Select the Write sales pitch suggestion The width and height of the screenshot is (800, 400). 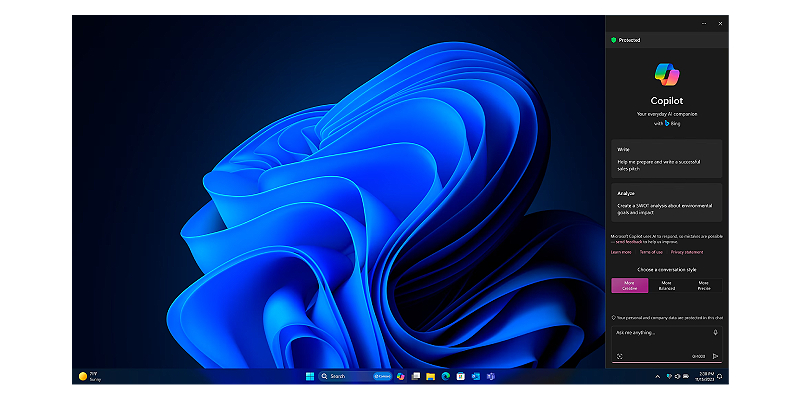coord(666,159)
